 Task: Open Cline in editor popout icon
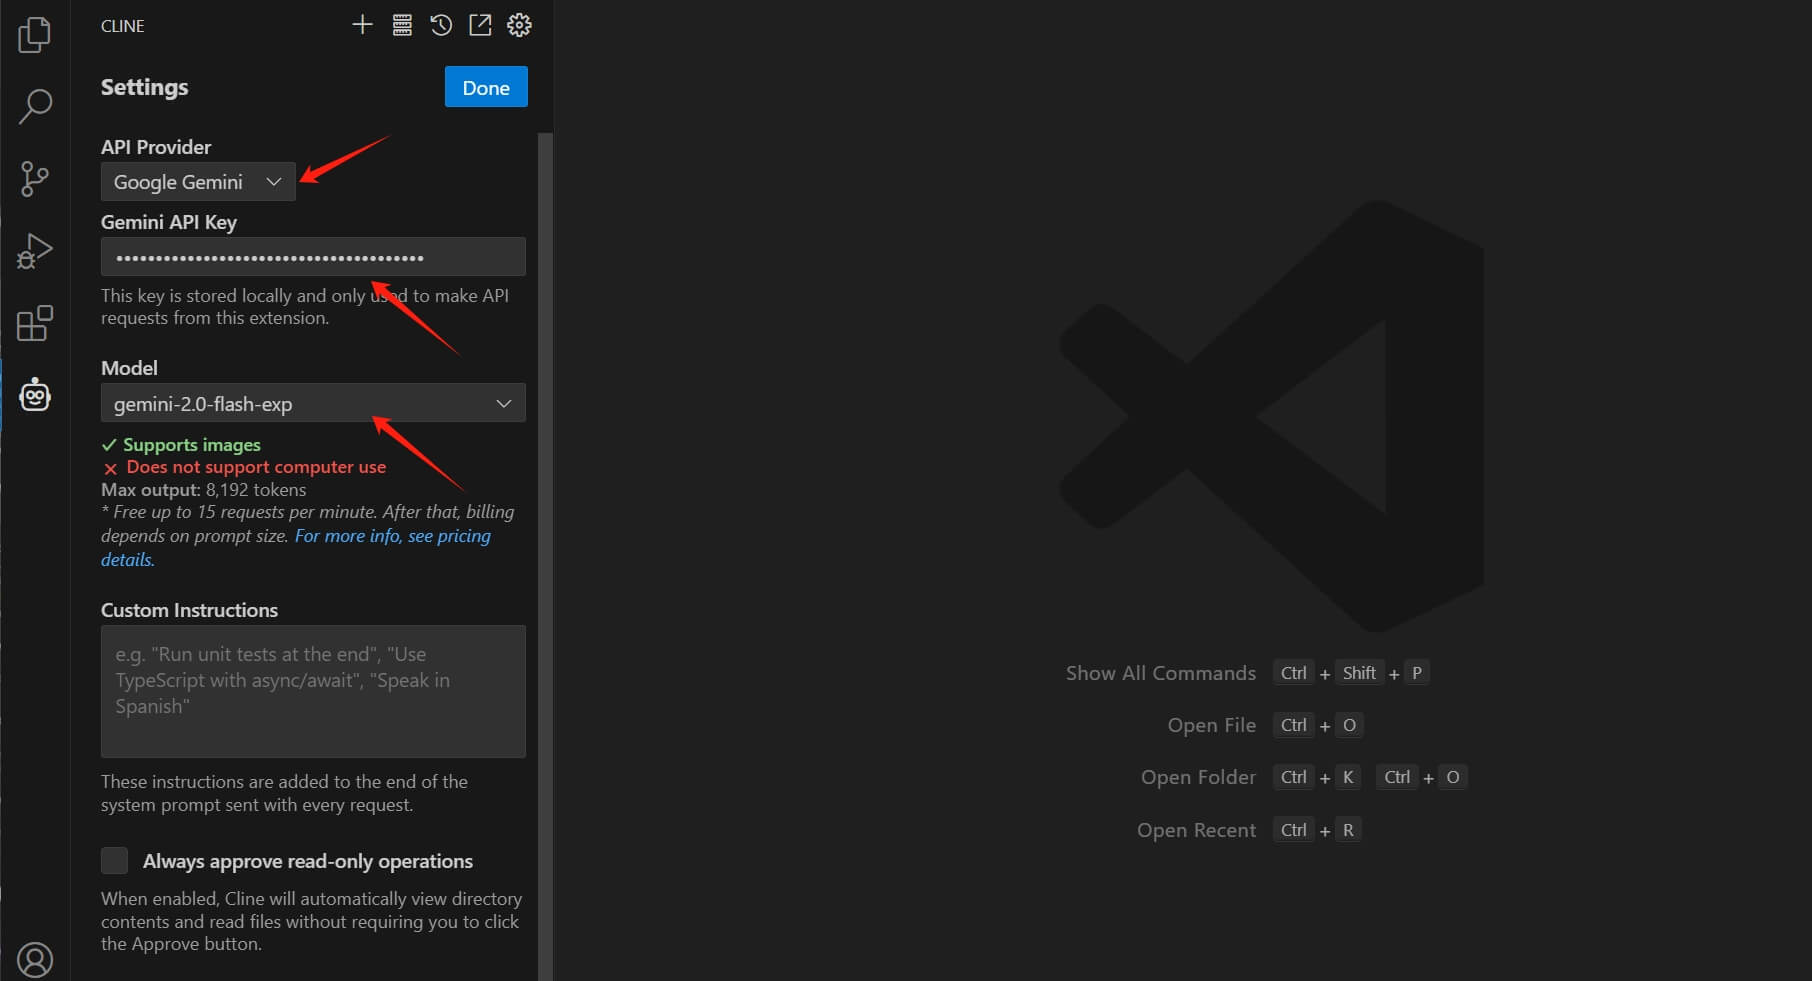click(480, 25)
